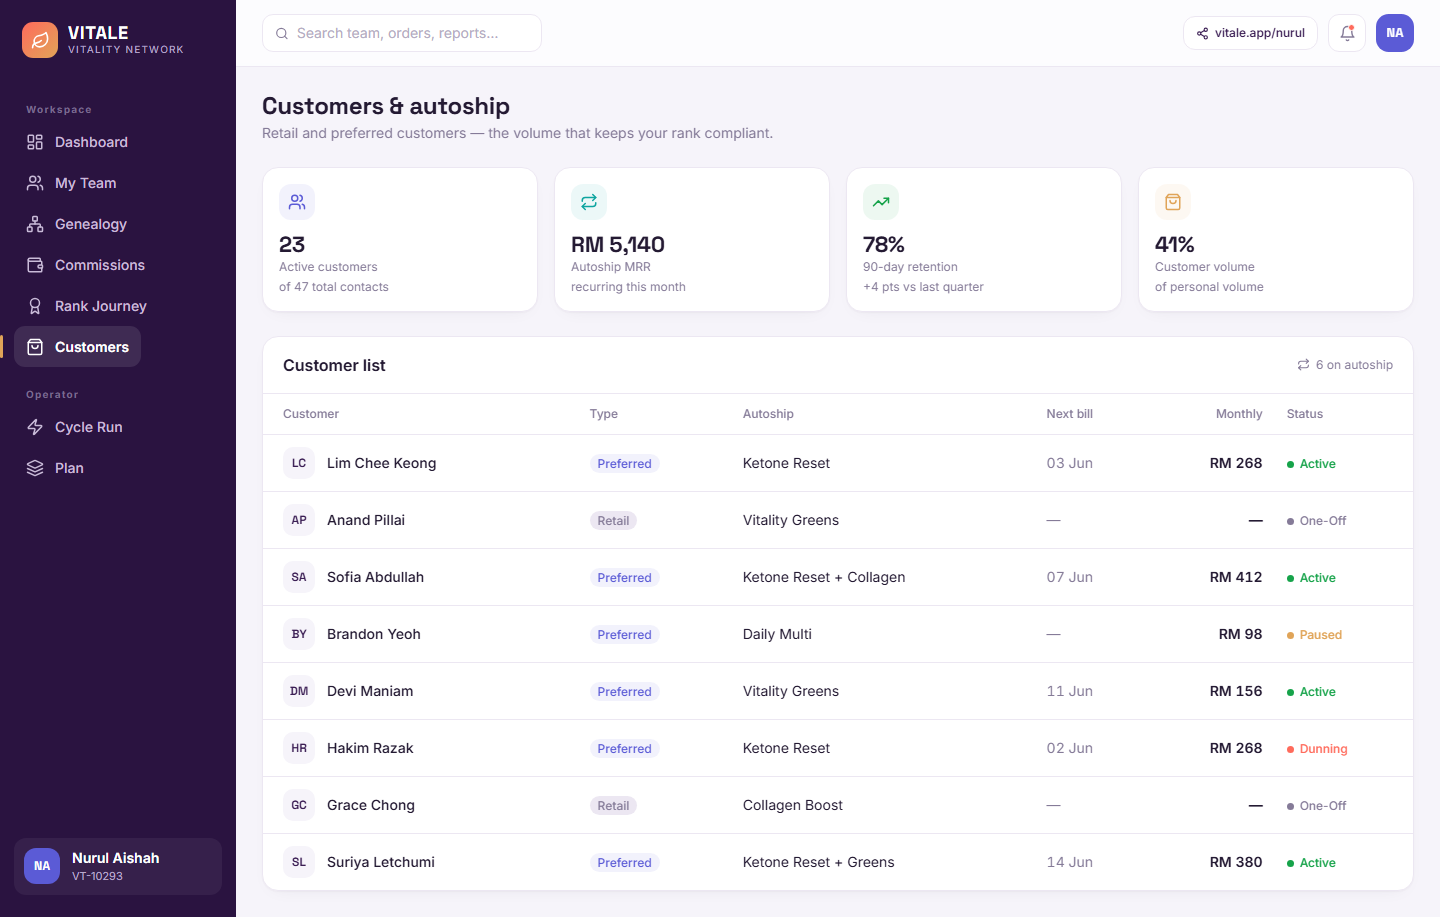The height and width of the screenshot is (917, 1440).
Task: Open Cycle Run operator page
Action: click(75, 427)
